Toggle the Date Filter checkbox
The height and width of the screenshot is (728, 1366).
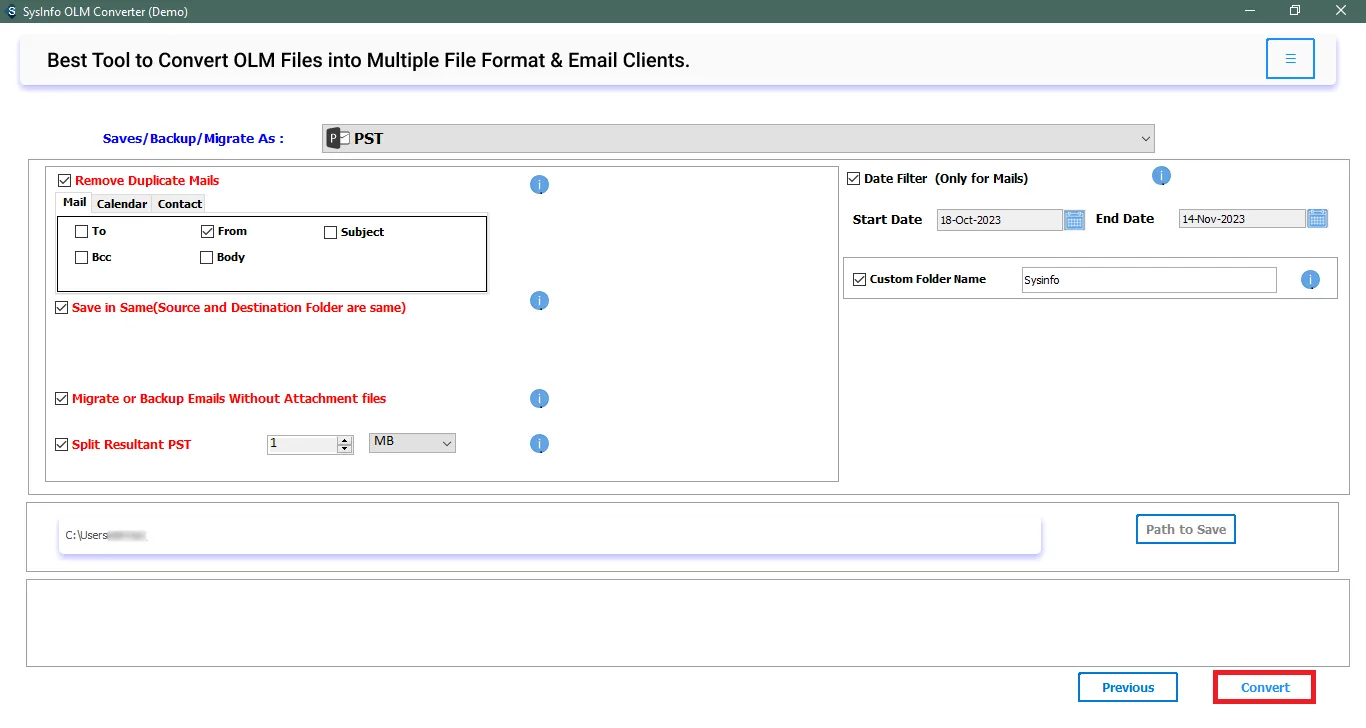[854, 179]
